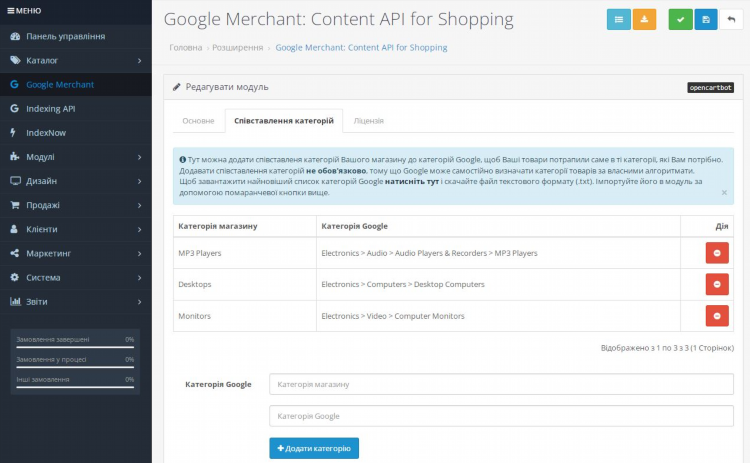Click the Замовлення у процесі progress bar
This screenshot has width=750, height=463.
pyautogui.click(x=75, y=367)
